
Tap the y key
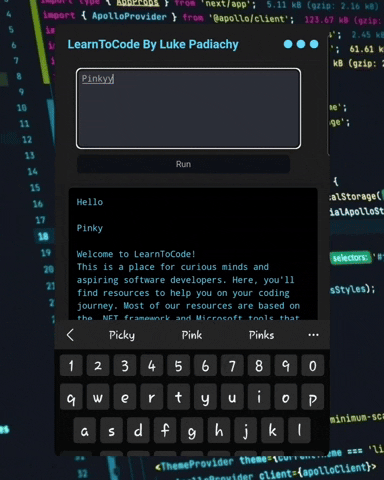pos(205,397)
